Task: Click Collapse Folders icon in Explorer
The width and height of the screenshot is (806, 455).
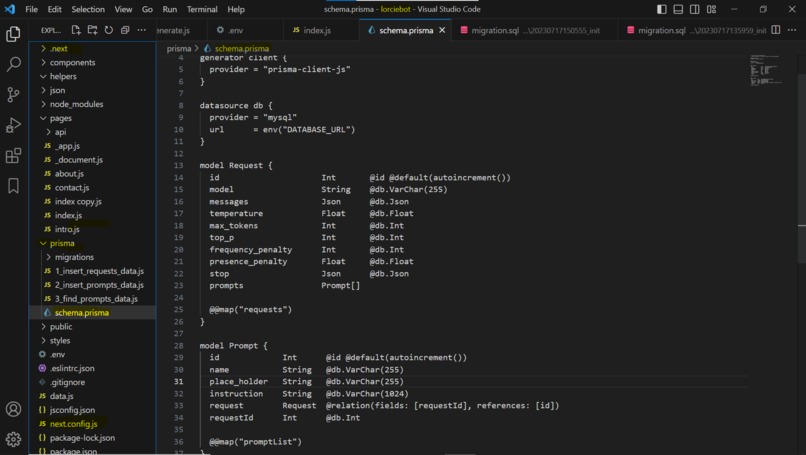Action: [x=125, y=30]
